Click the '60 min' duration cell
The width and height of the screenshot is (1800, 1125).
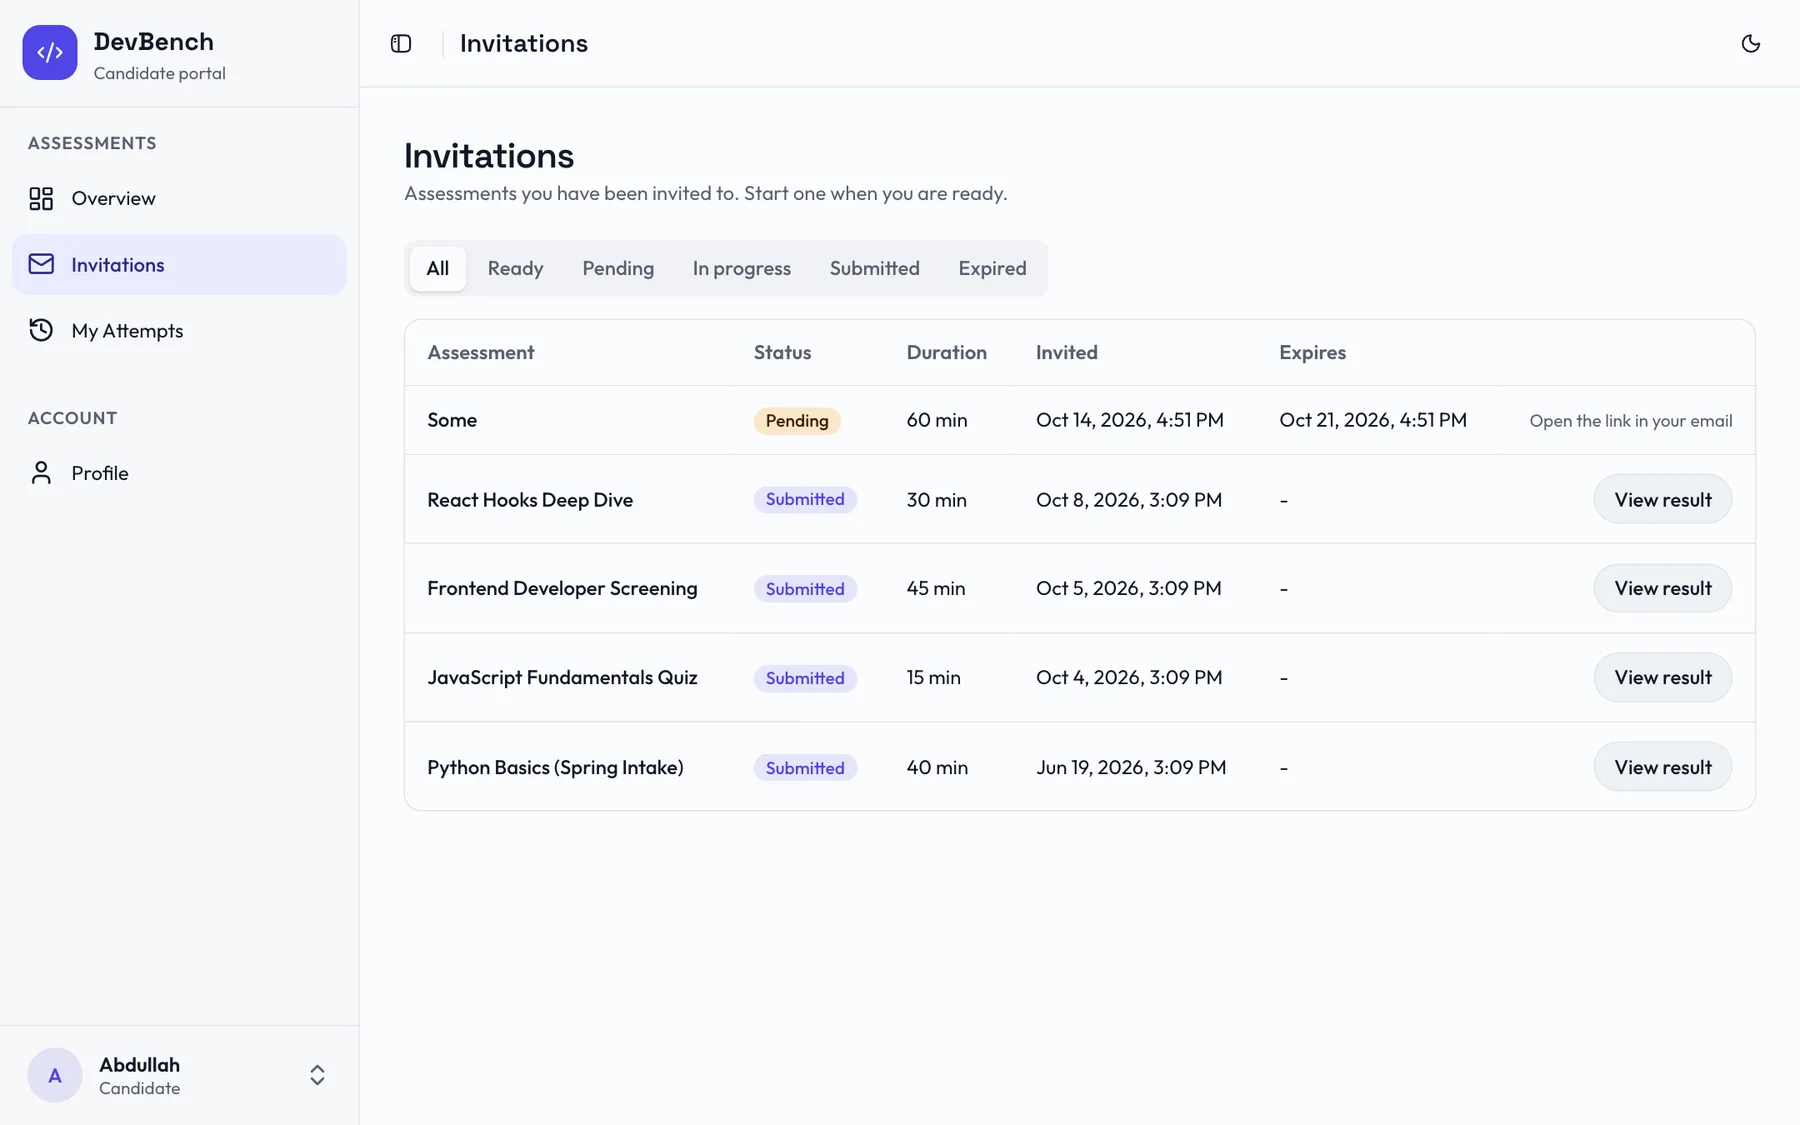click(x=937, y=420)
